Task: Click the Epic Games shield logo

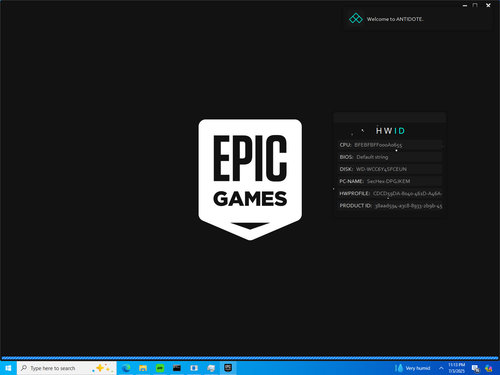Action: [250, 180]
